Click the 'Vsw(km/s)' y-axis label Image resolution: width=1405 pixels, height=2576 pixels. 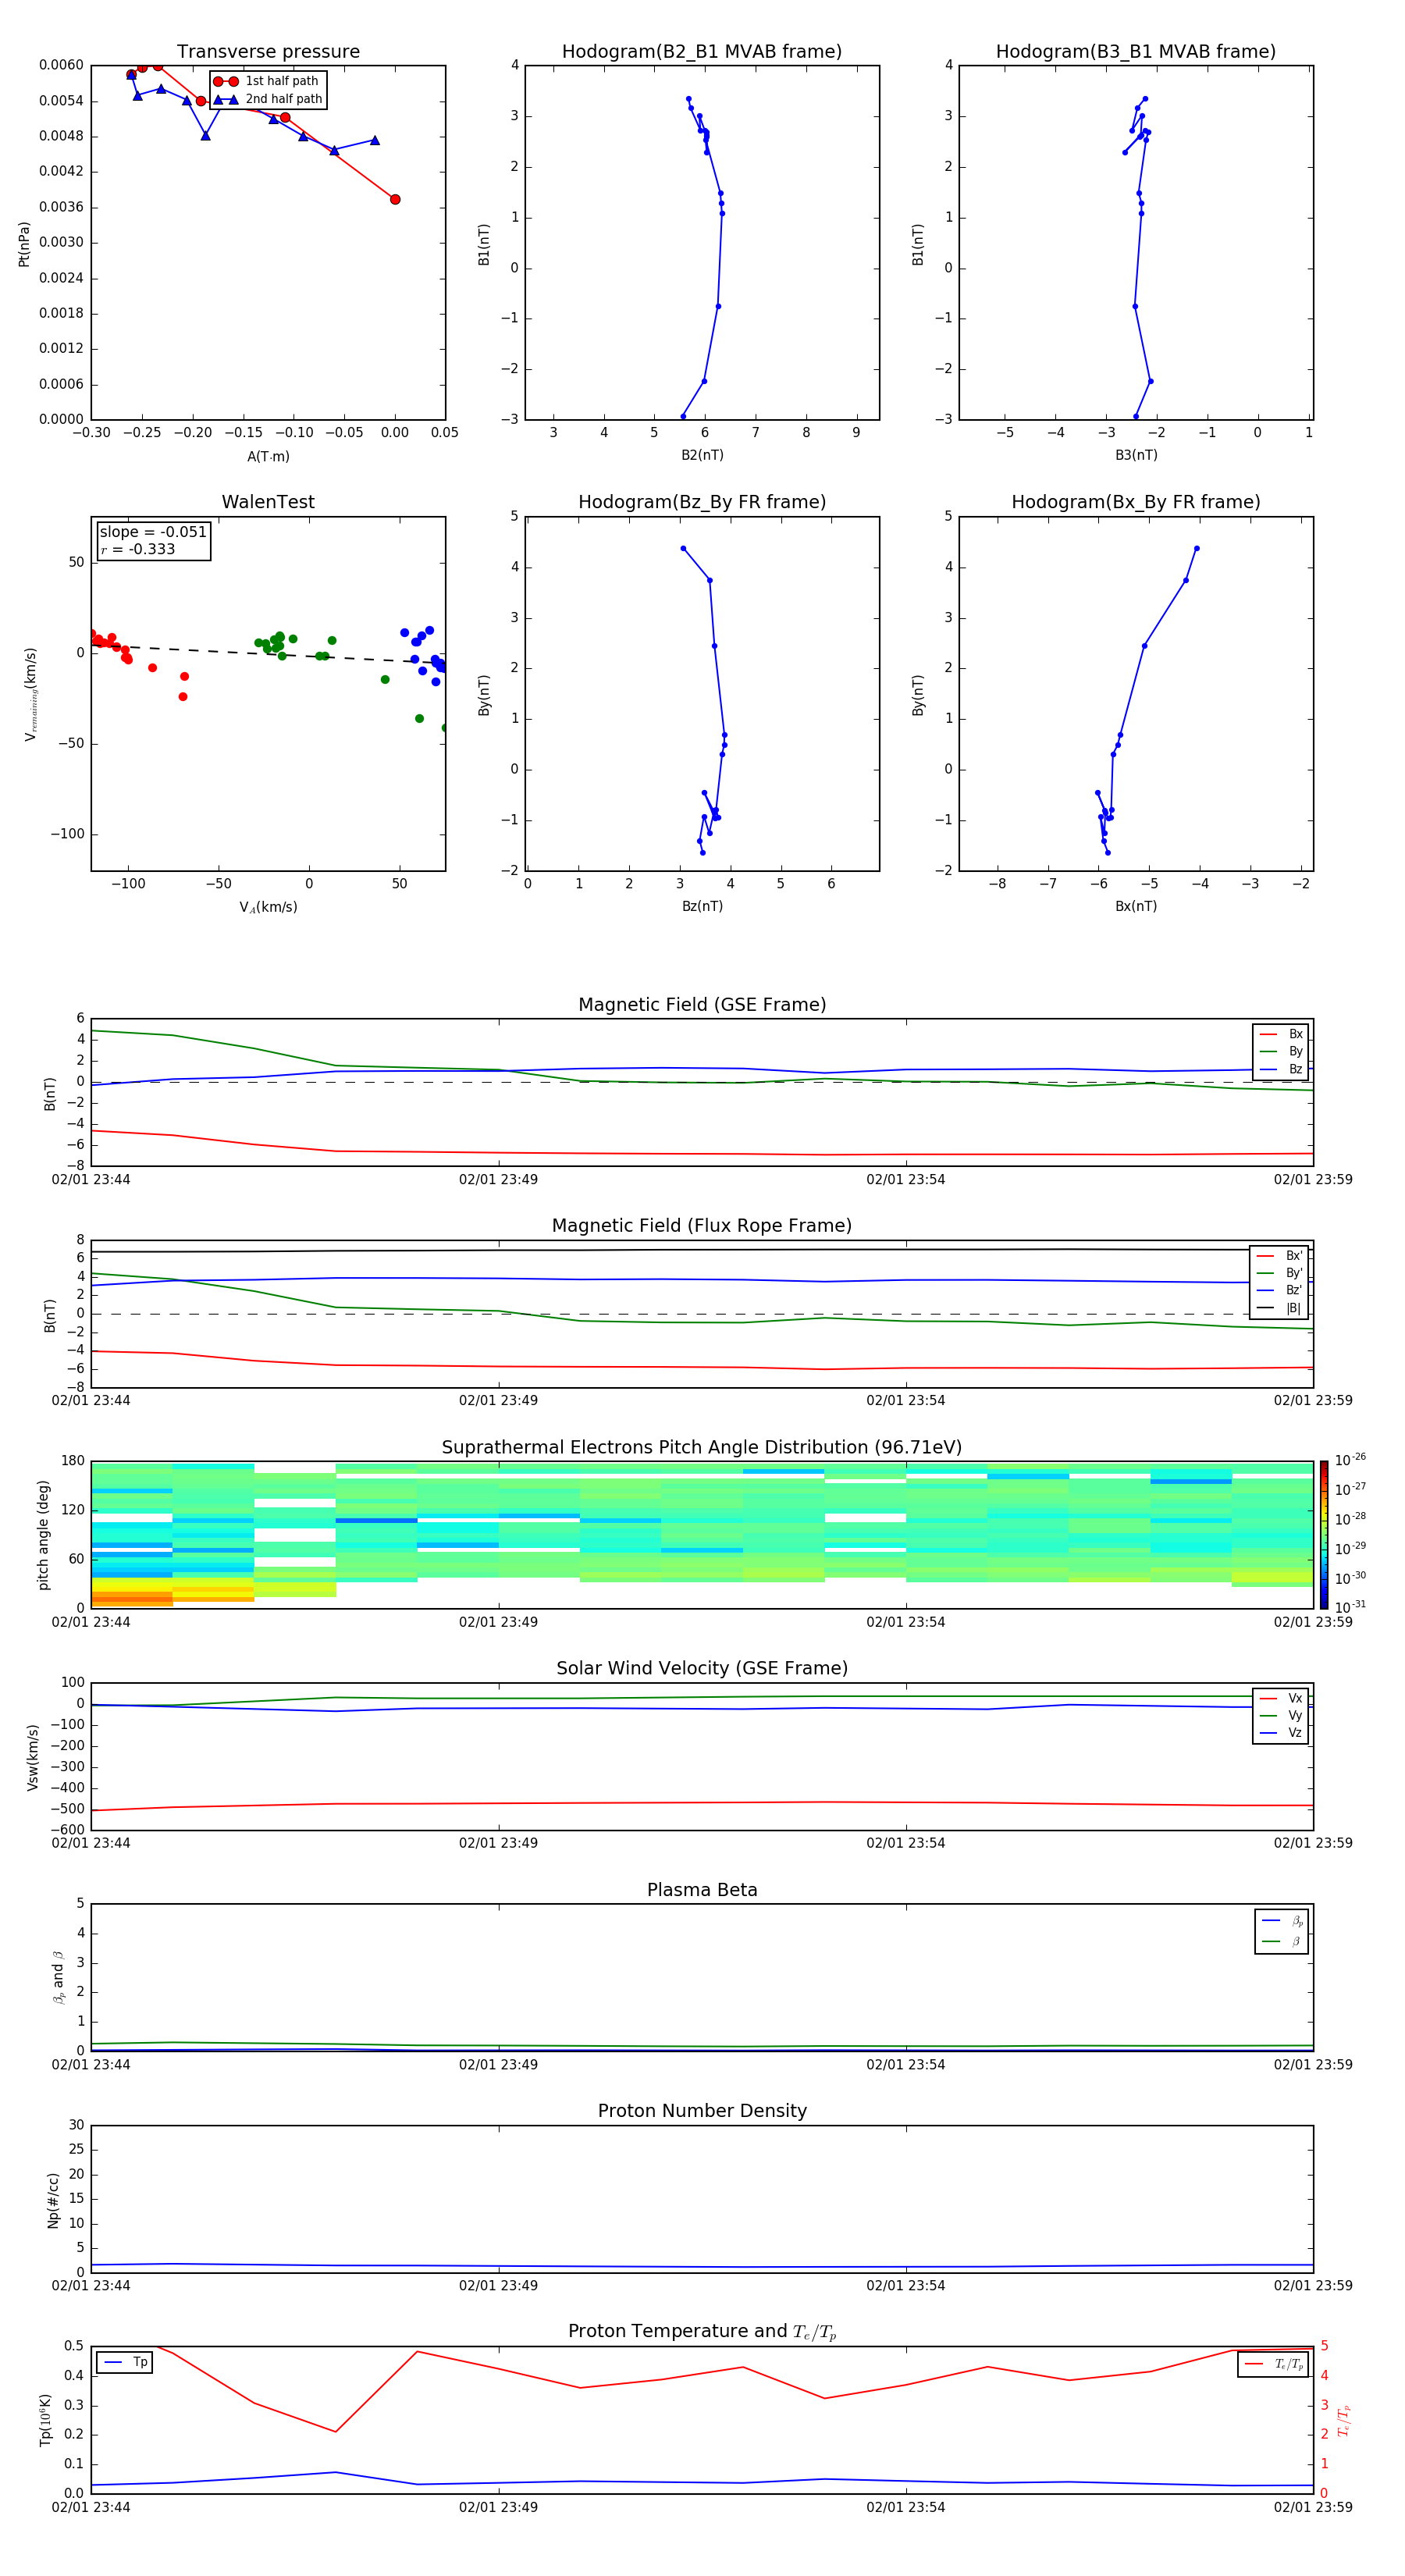click(32, 1757)
